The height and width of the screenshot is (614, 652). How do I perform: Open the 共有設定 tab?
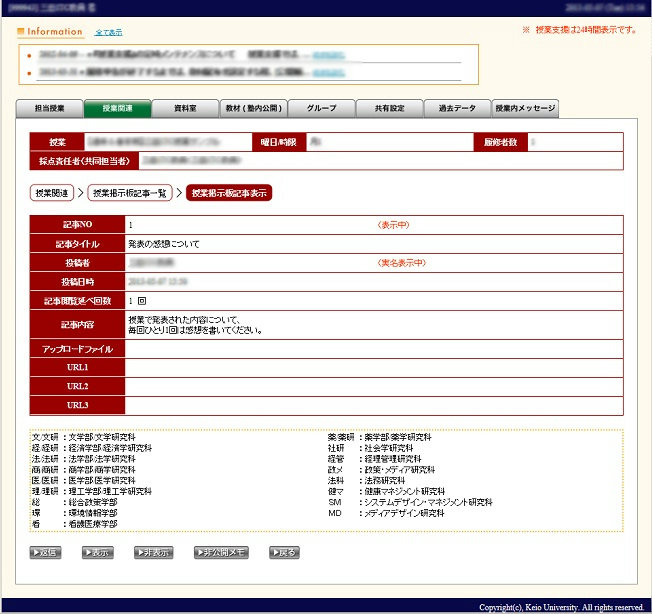389,109
